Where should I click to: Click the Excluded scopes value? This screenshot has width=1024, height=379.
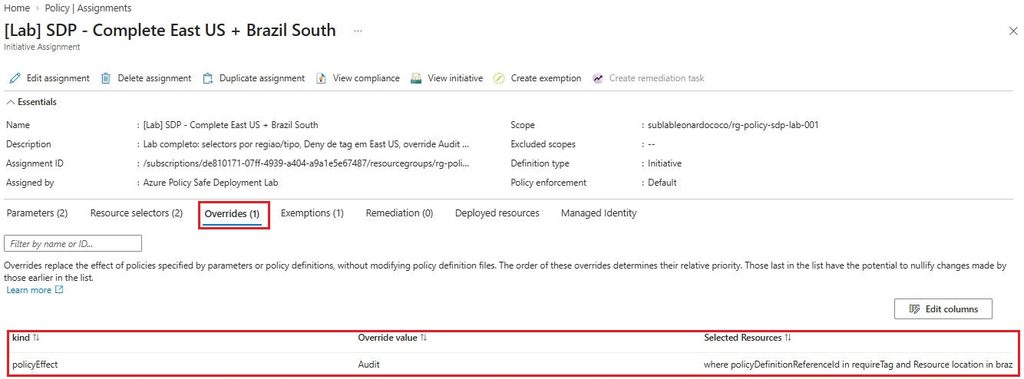pyautogui.click(x=652, y=144)
